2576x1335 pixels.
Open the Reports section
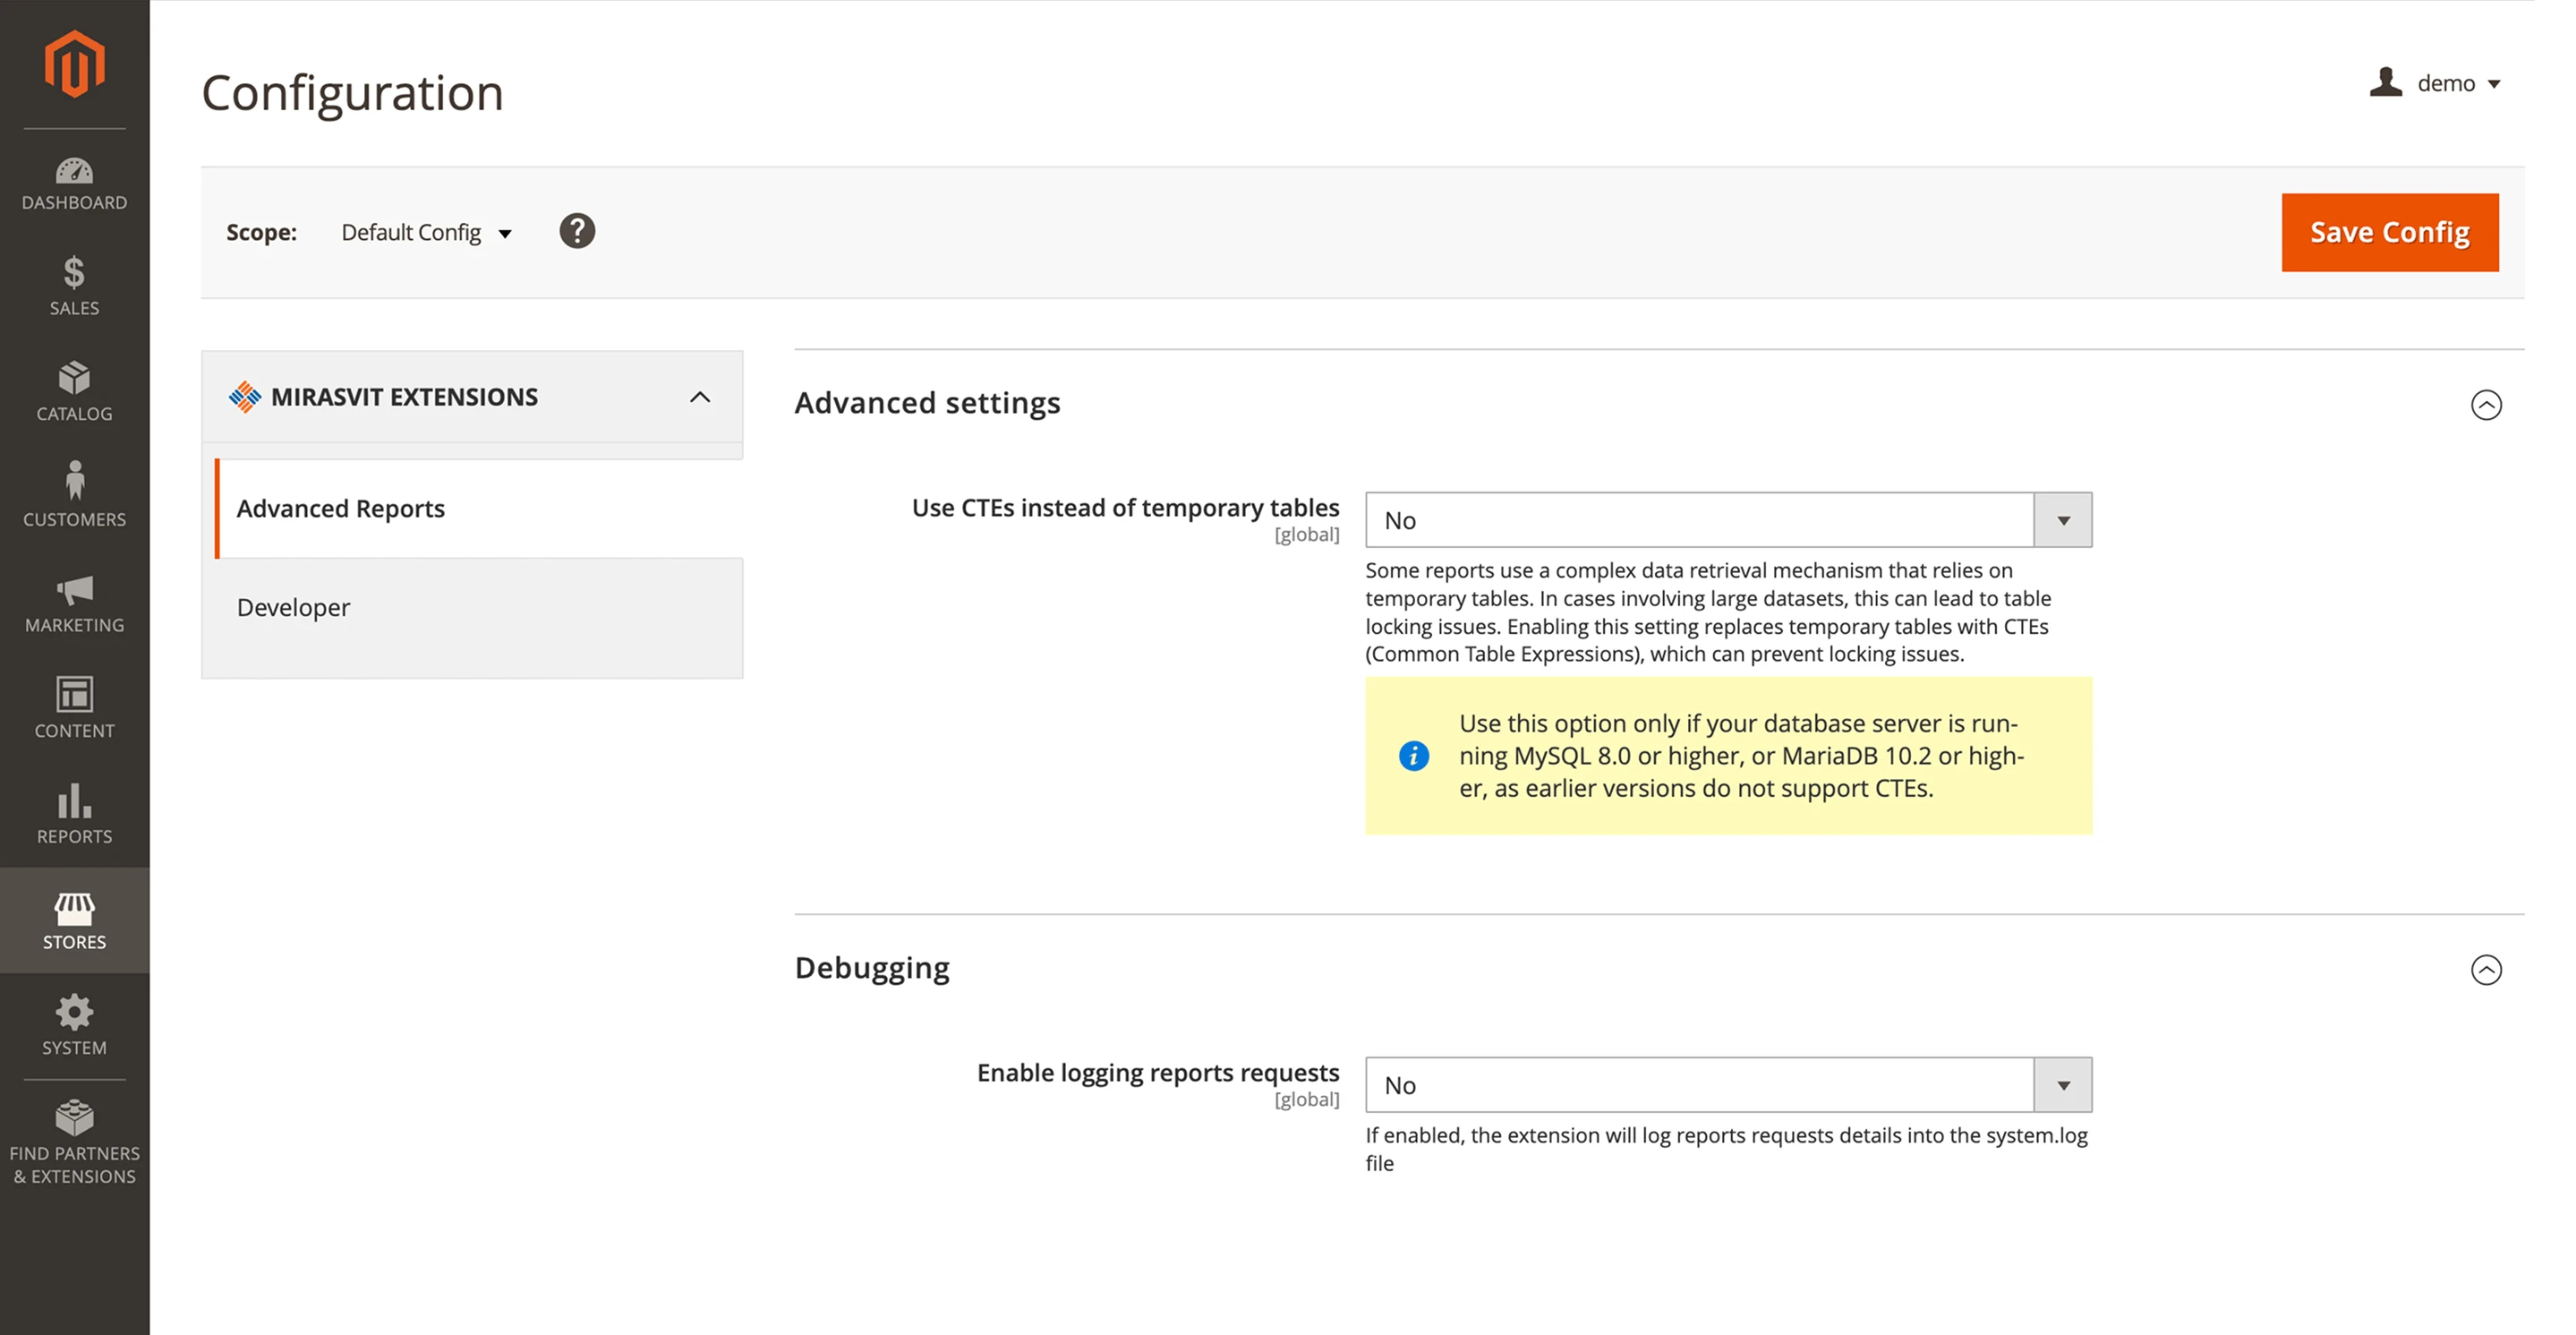tap(74, 812)
